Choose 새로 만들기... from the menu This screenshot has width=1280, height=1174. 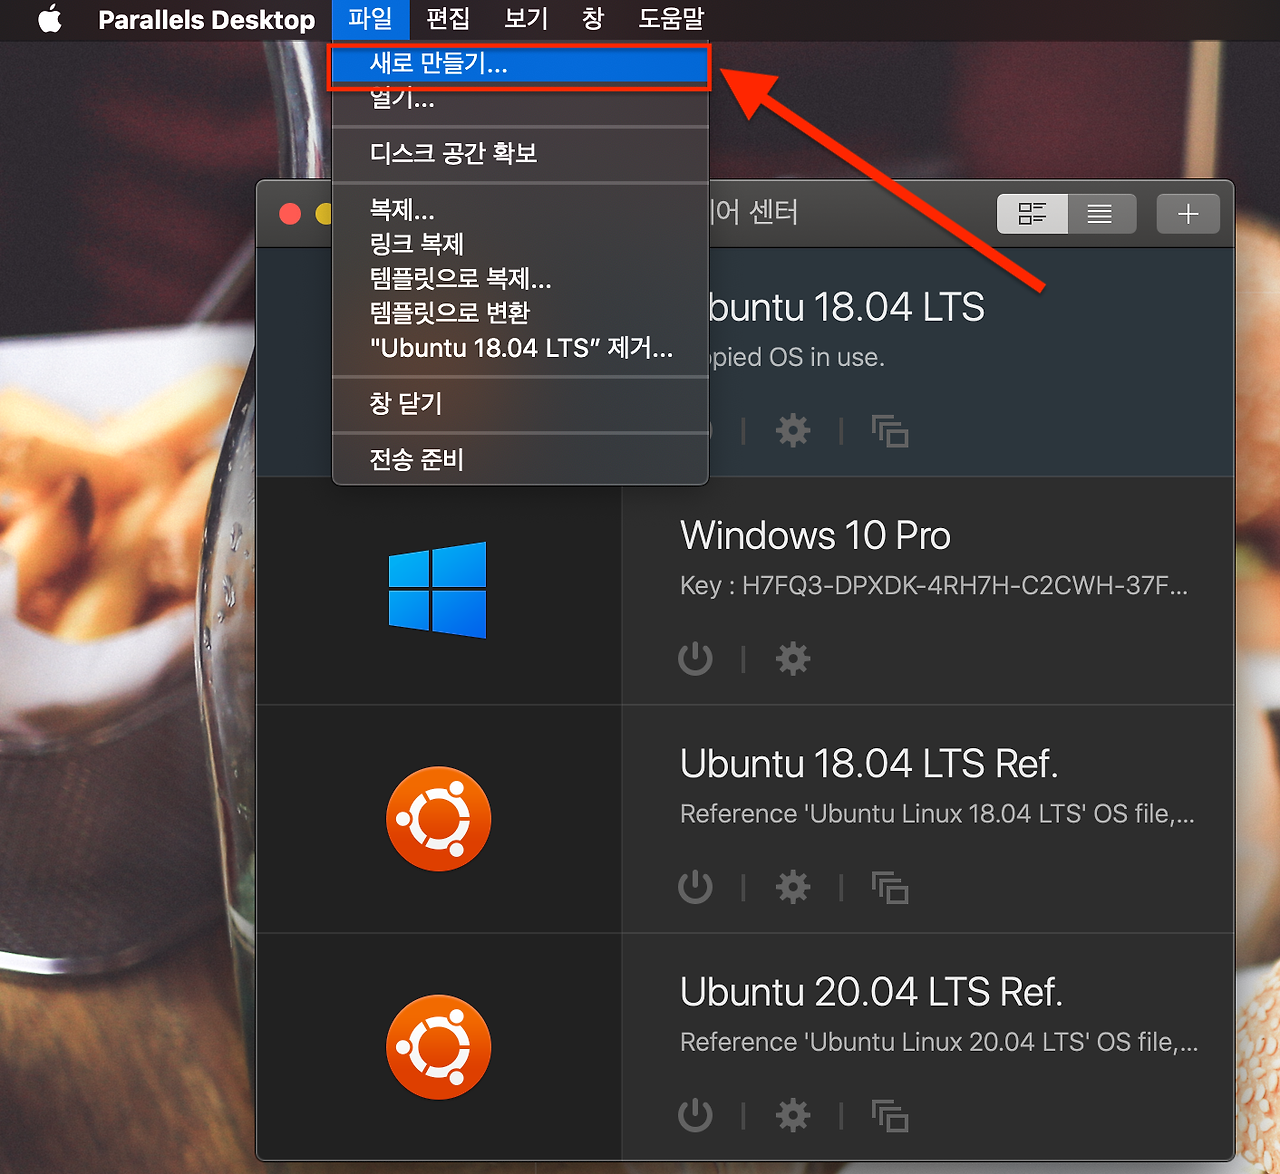coord(520,64)
